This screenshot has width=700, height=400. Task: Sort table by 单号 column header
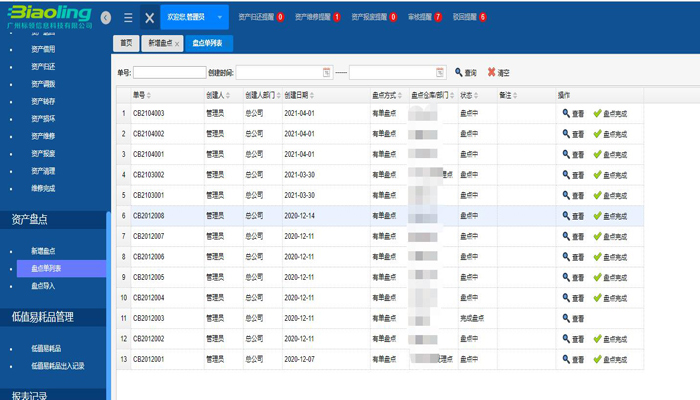139,95
